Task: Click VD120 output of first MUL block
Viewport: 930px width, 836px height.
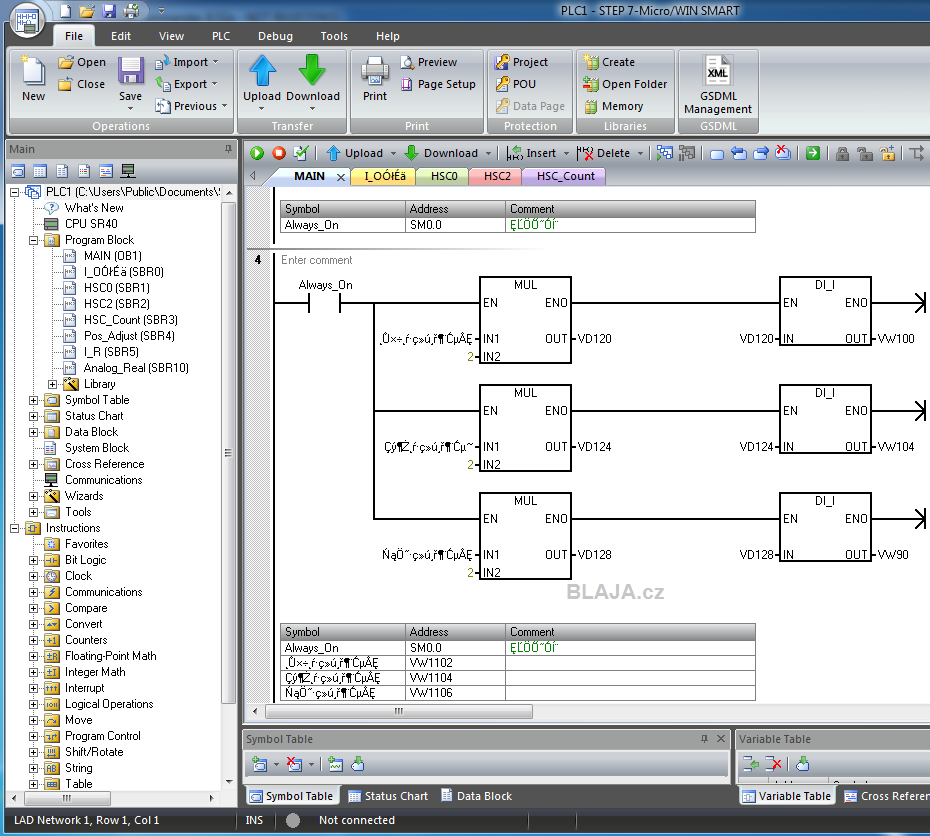Action: tap(594, 339)
